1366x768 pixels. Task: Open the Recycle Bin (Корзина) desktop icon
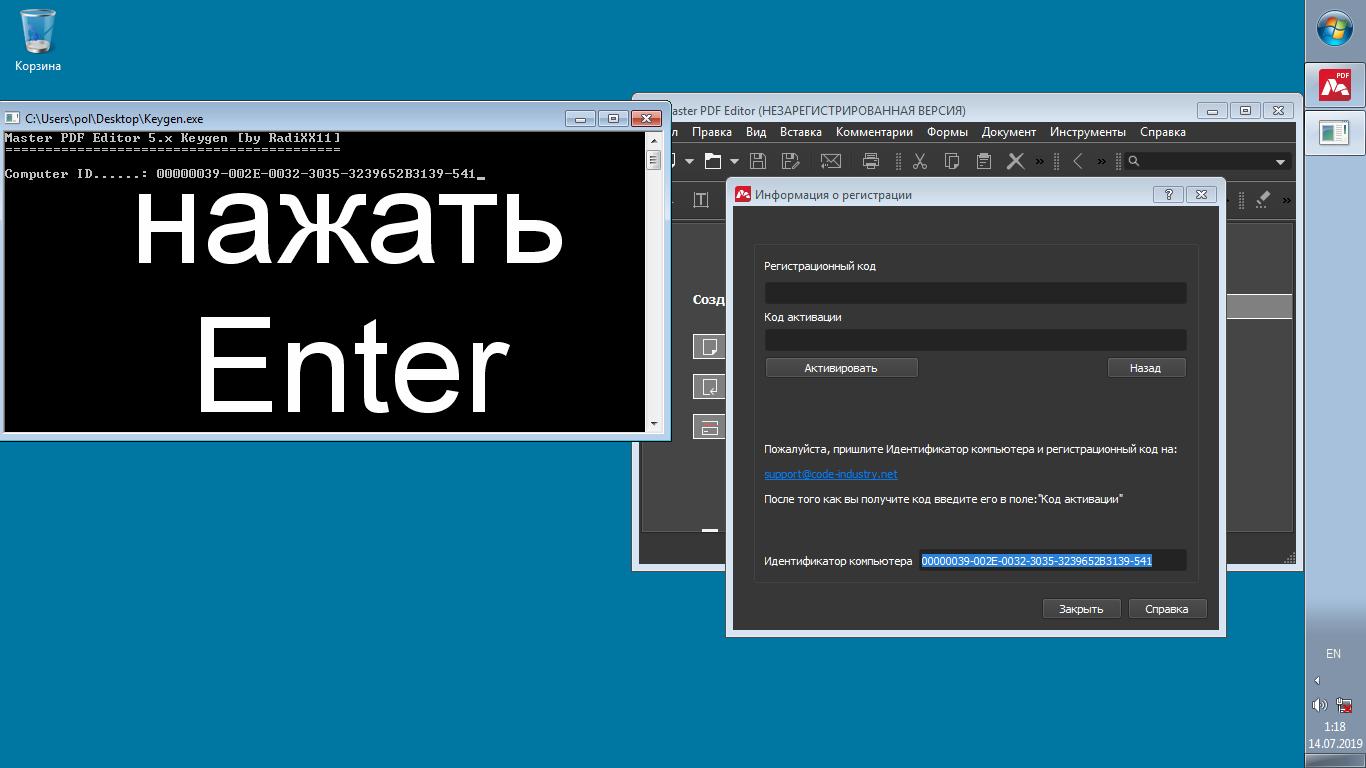38,40
